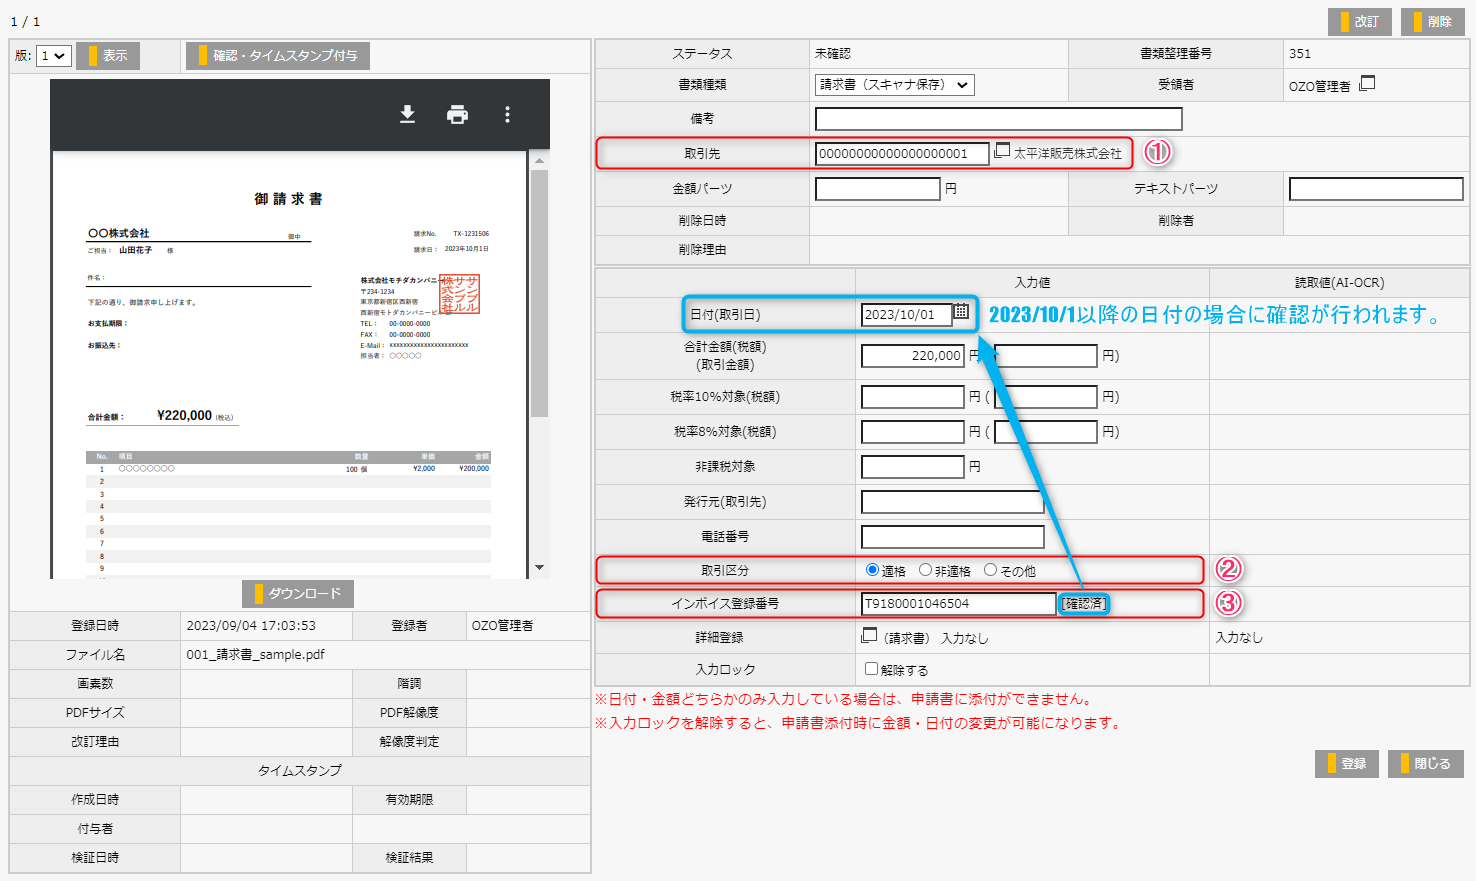Open 取引先 lookup window icon
This screenshot has width=1476, height=881.
pos(1002,151)
